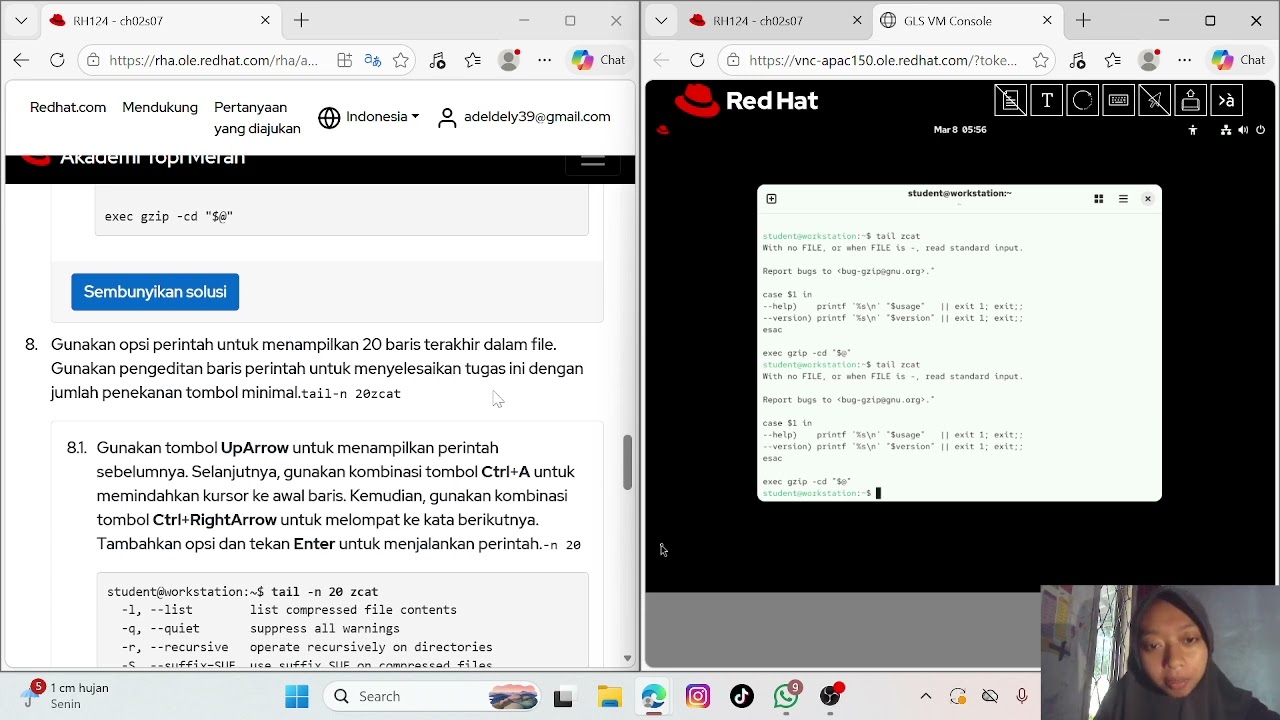This screenshot has width=1280, height=720.
Task: Open the accessibility menu in the GNOME top bar
Action: [1192, 130]
